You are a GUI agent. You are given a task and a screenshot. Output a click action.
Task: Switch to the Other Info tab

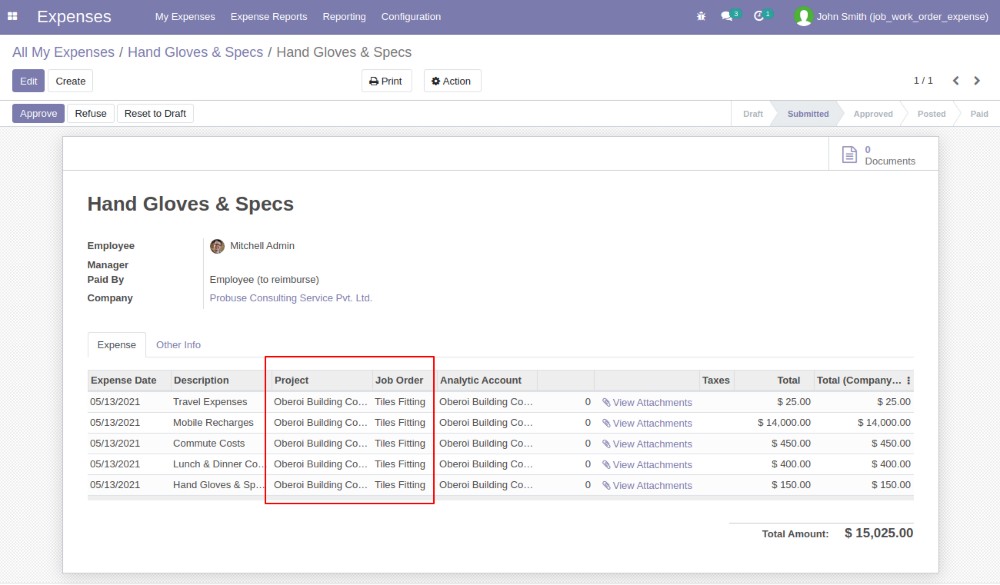pos(178,345)
